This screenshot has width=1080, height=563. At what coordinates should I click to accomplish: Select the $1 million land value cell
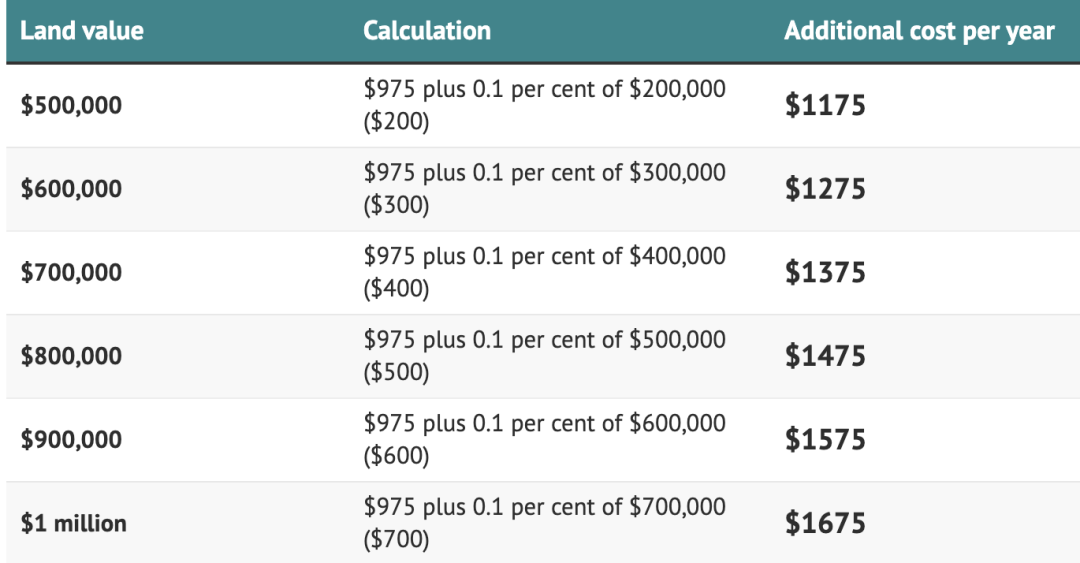[74, 523]
